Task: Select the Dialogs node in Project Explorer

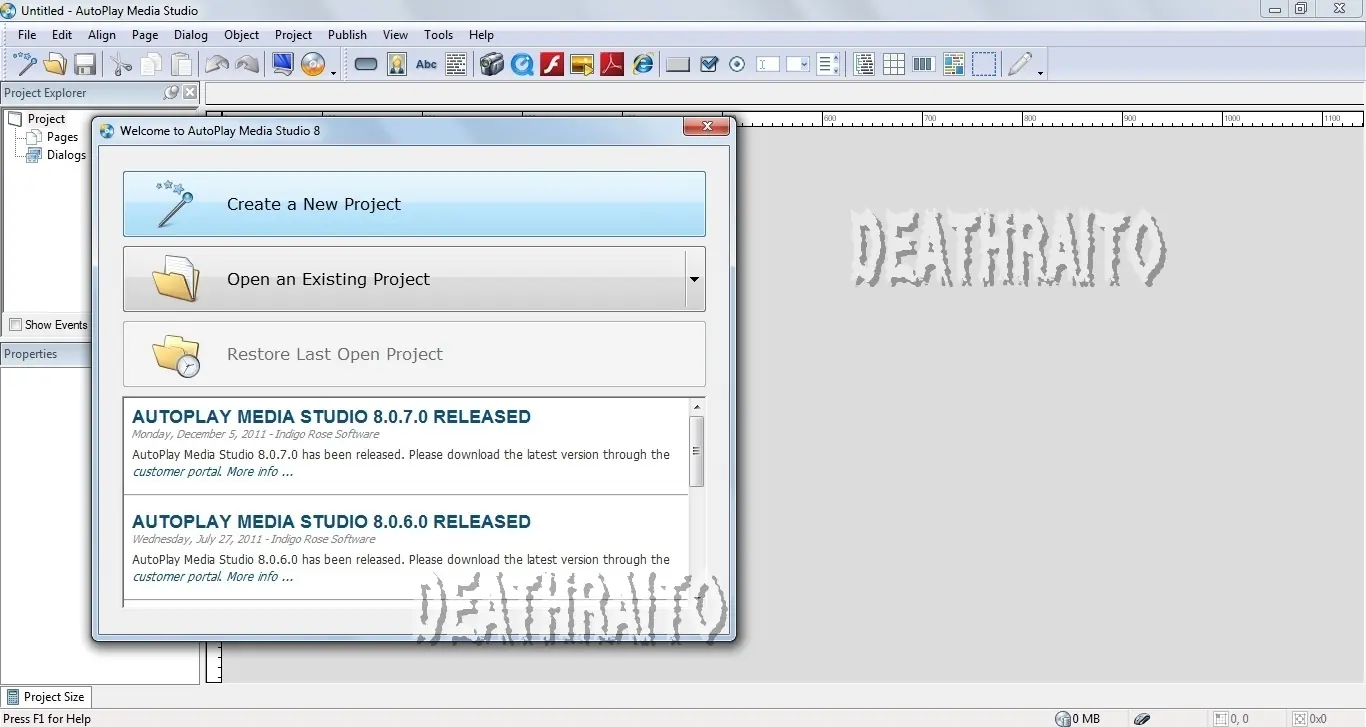Action: pos(66,155)
